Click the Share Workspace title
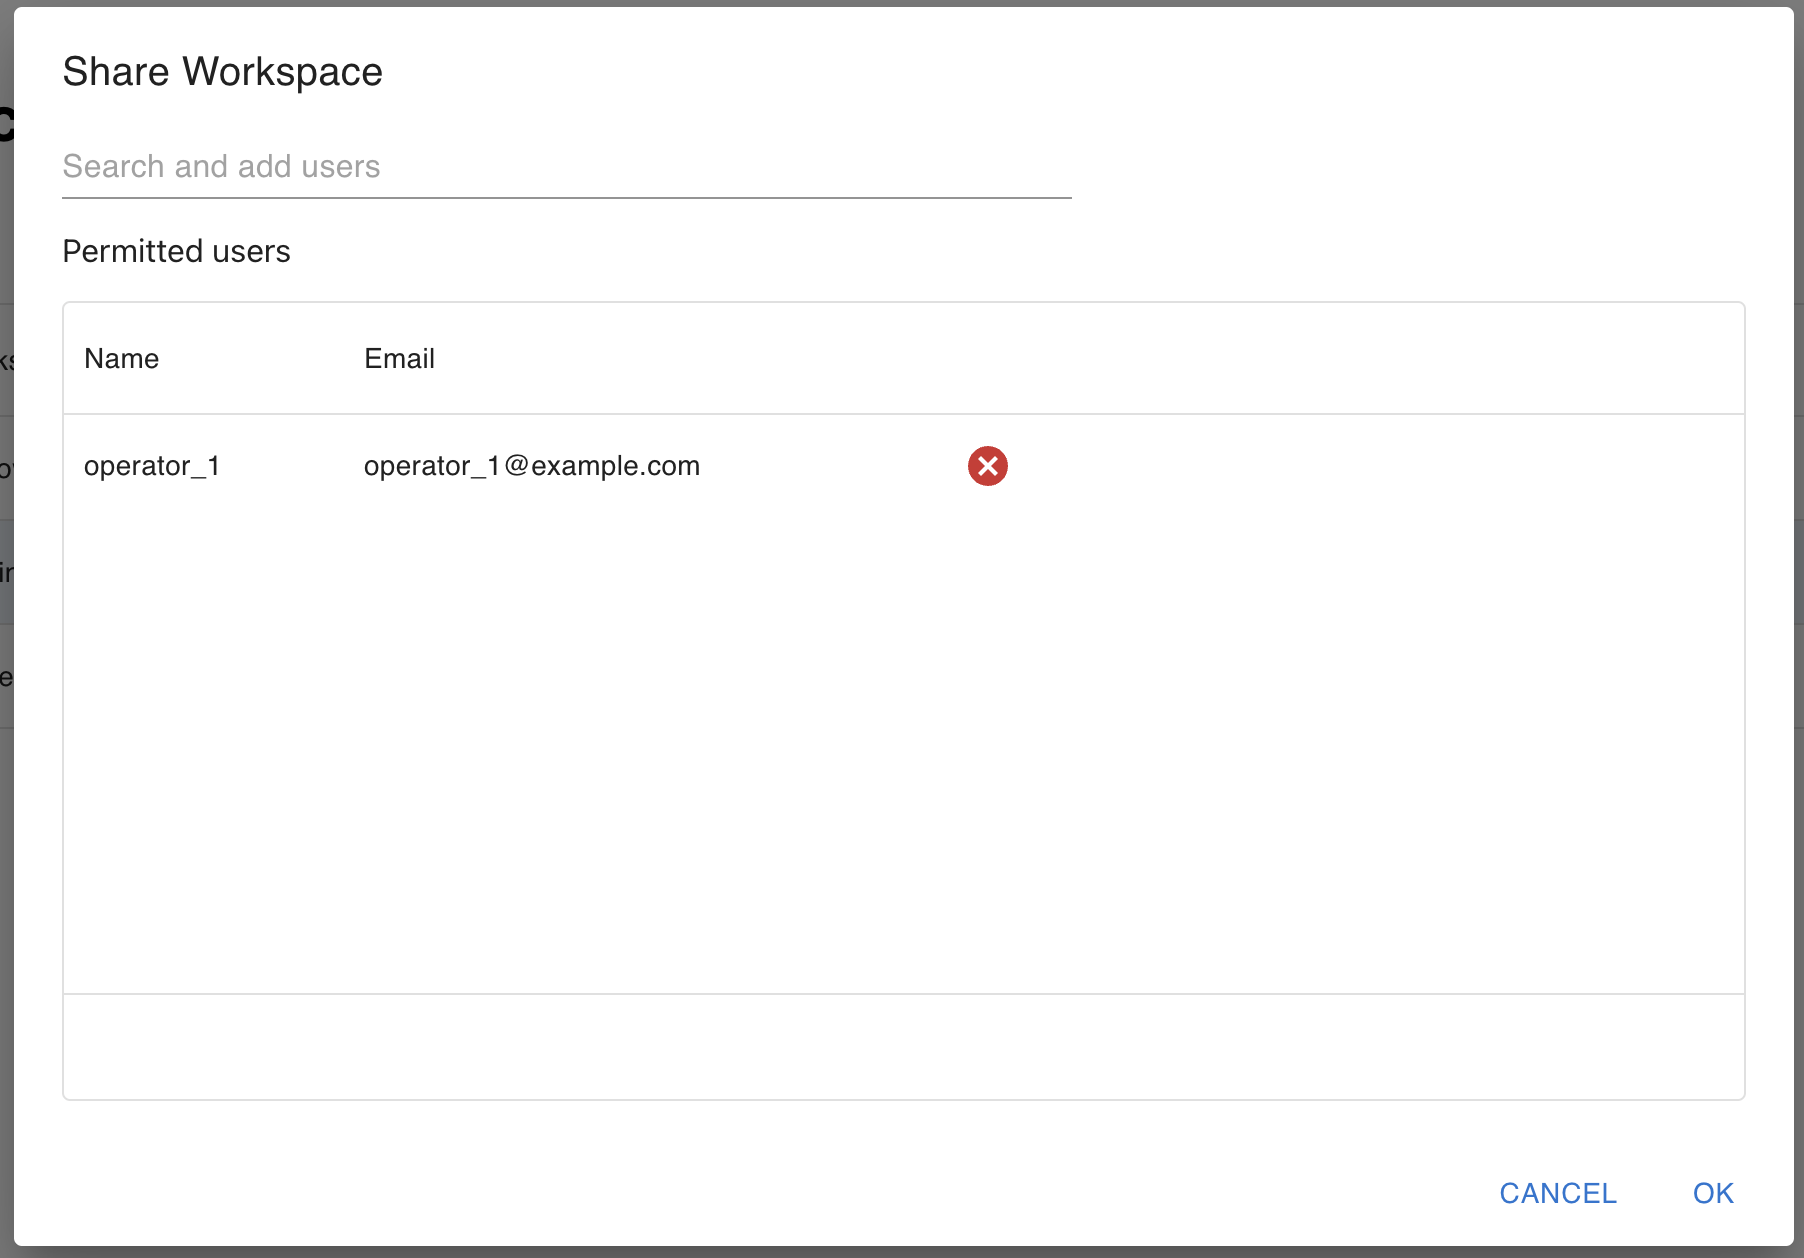Screen dimensions: 1804x1258 pyautogui.click(x=222, y=72)
